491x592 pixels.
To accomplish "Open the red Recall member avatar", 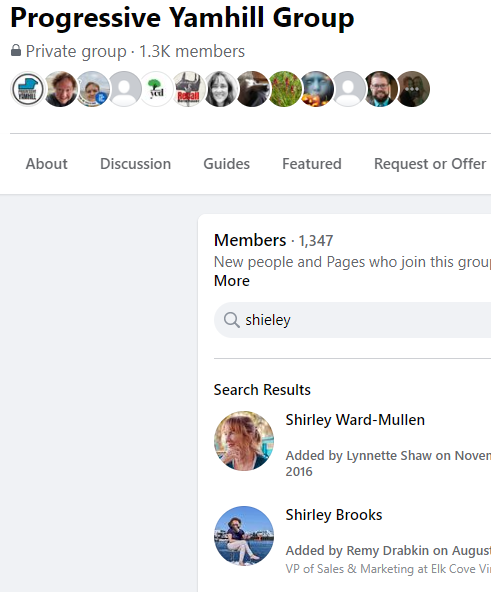I will pos(188,89).
